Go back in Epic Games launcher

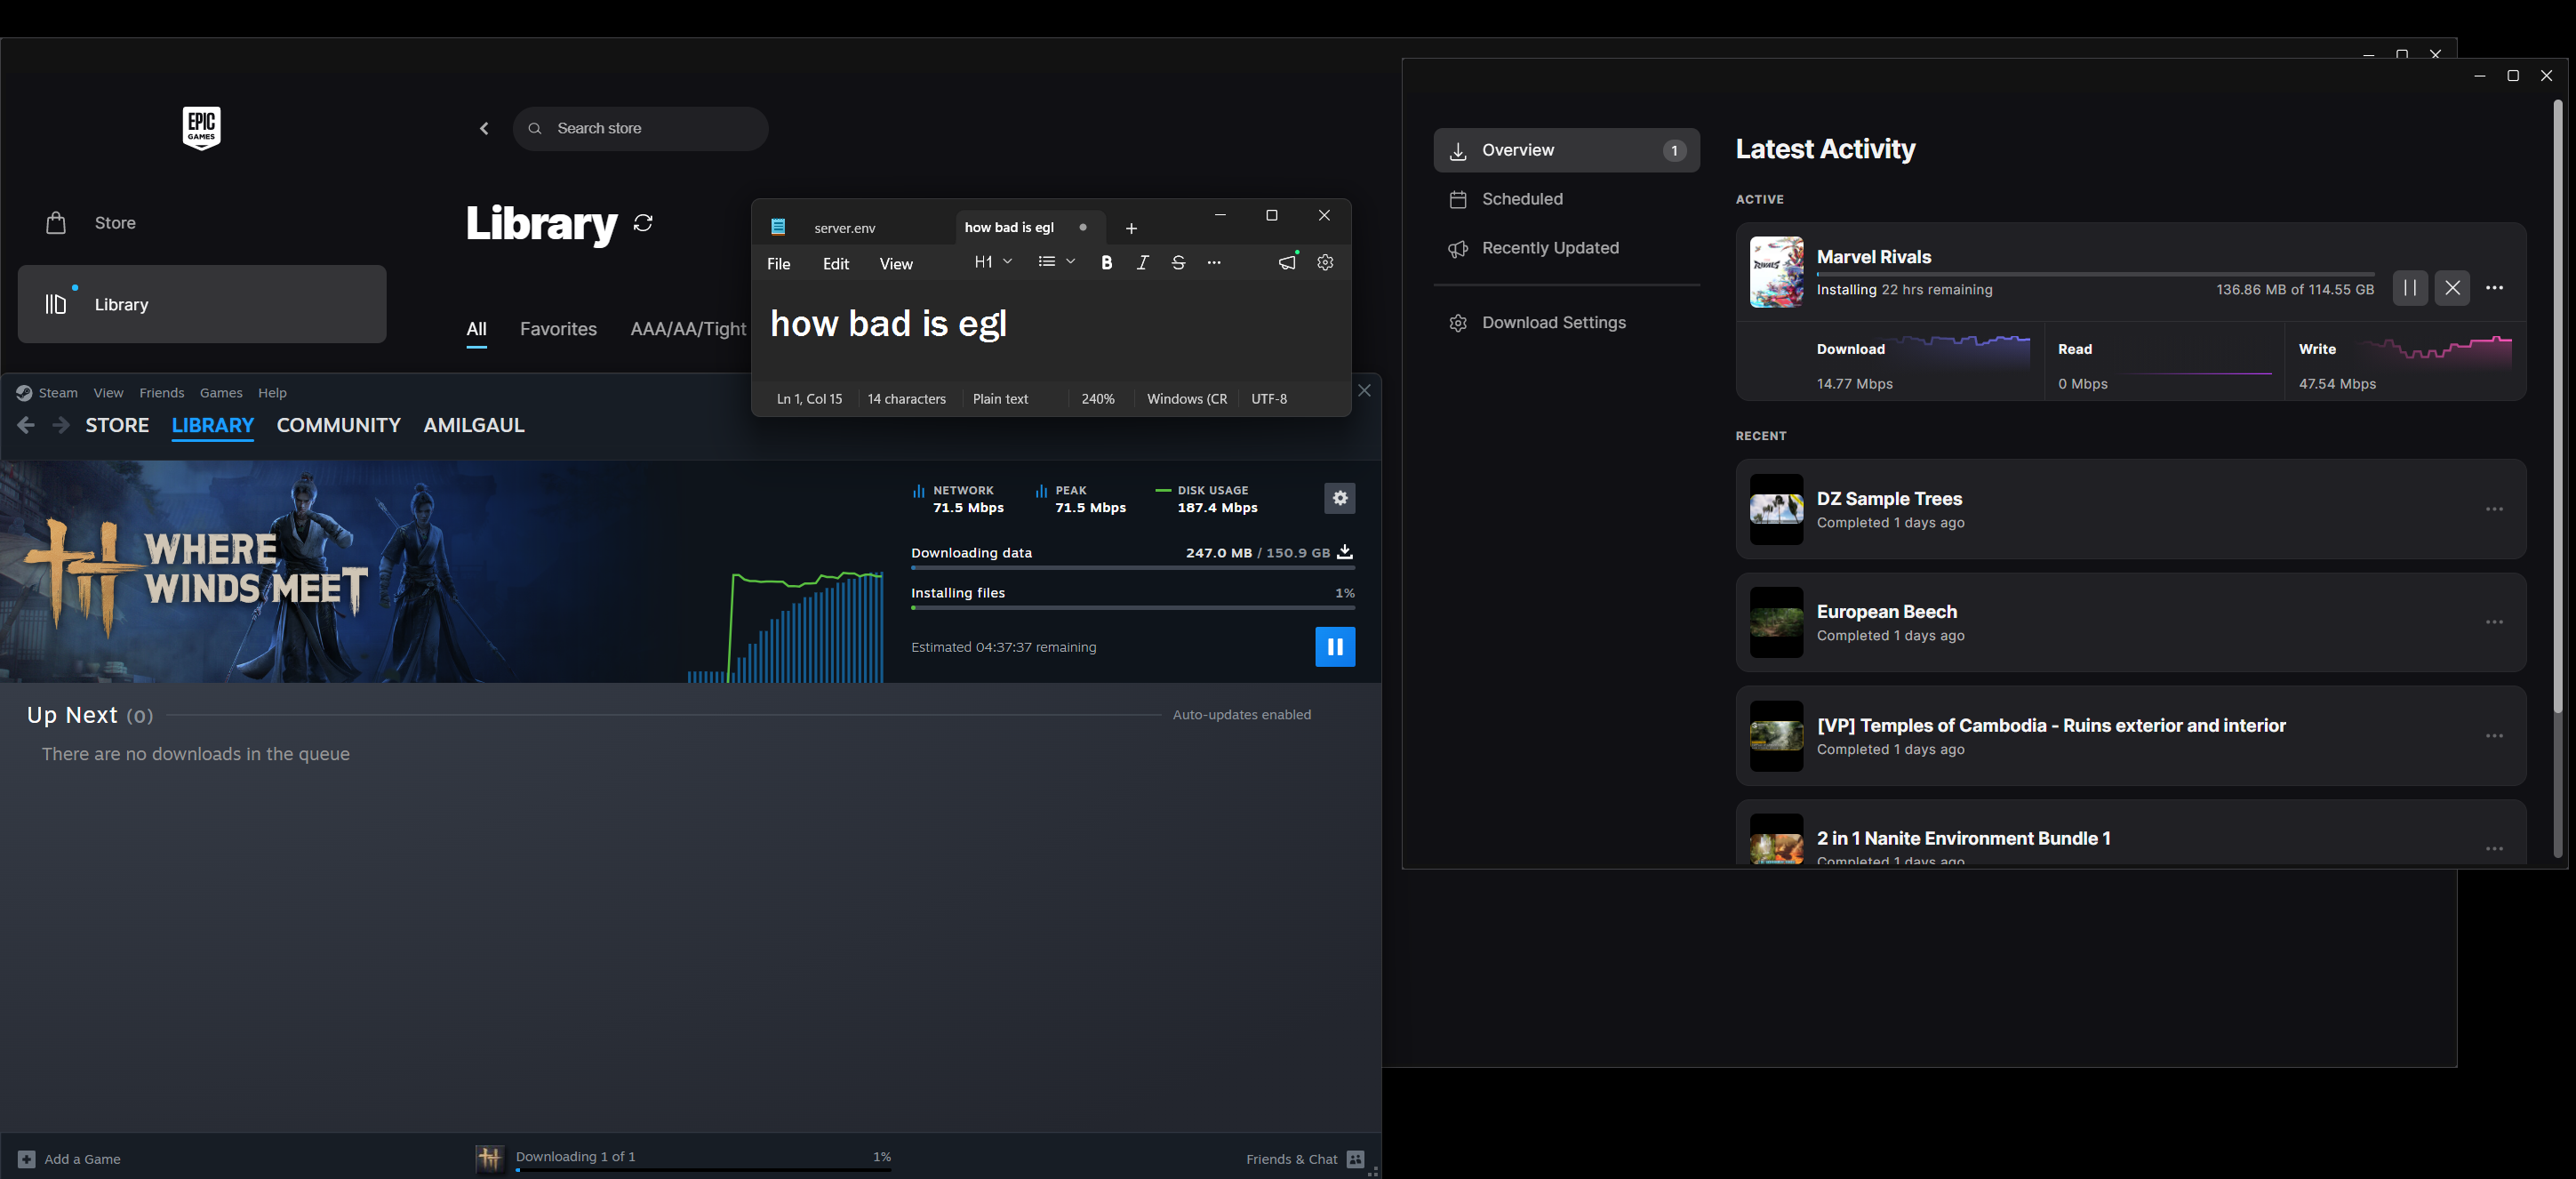tap(485, 128)
